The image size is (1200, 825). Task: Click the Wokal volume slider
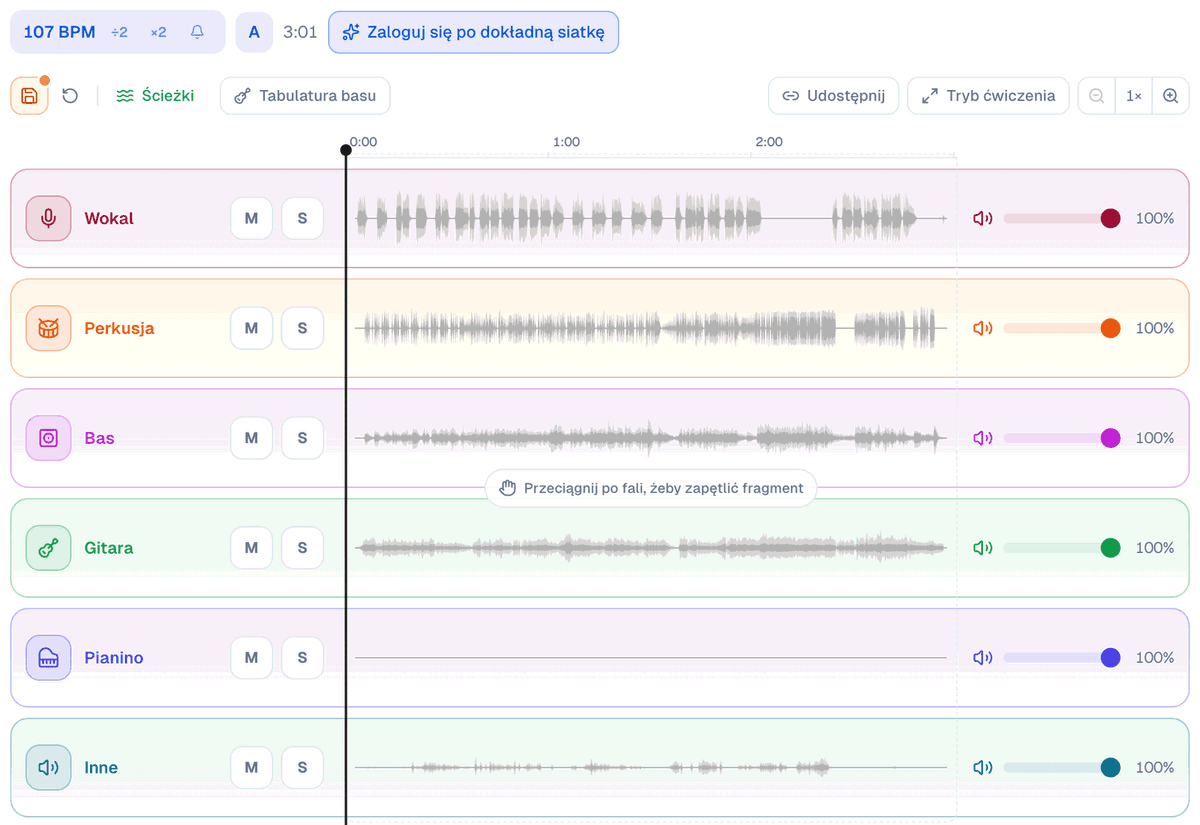(x=1061, y=218)
